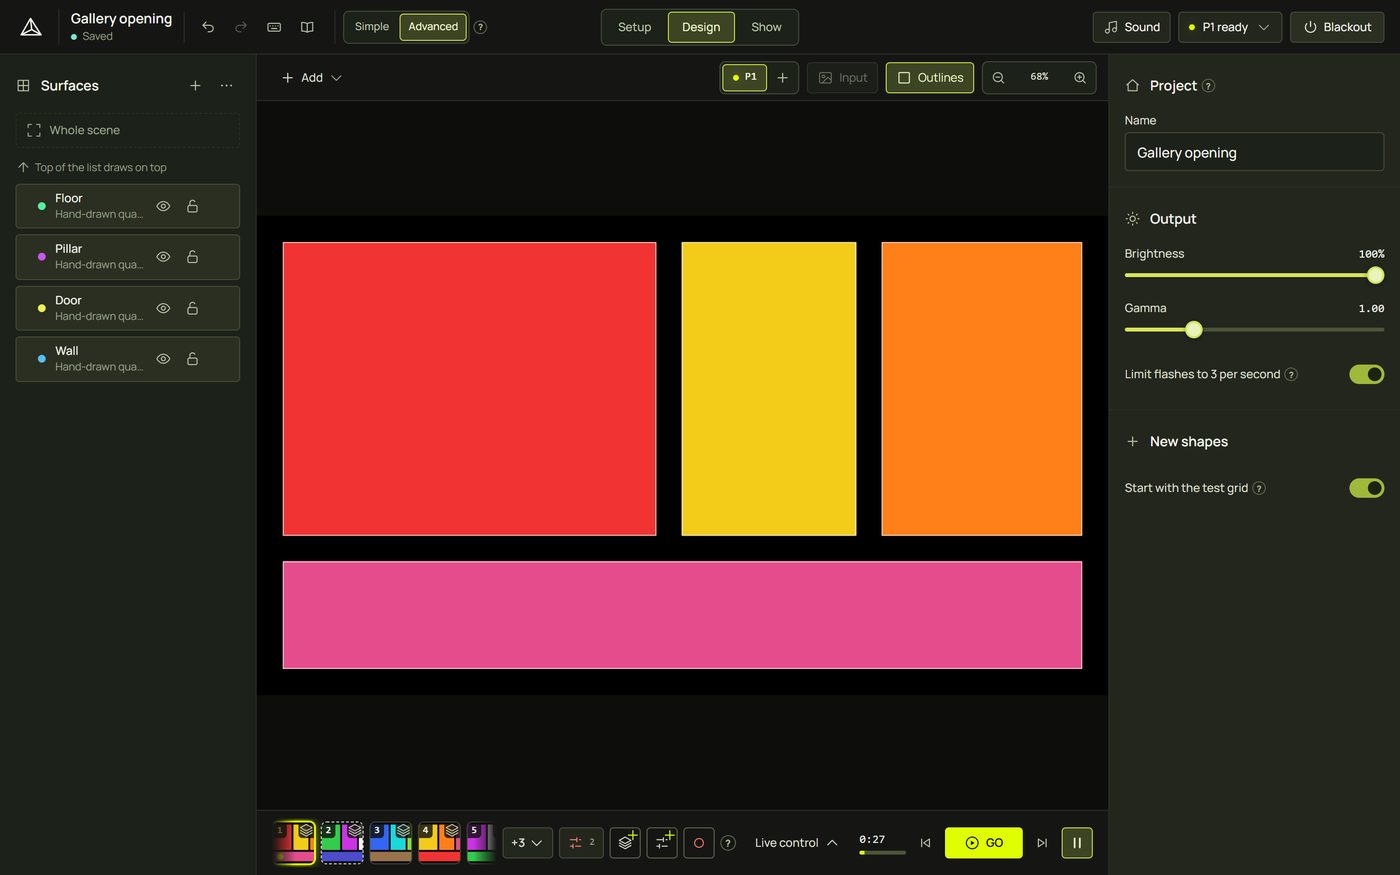Image resolution: width=1400 pixels, height=875 pixels.
Task: Click the Blackout button
Action: pyautogui.click(x=1337, y=27)
